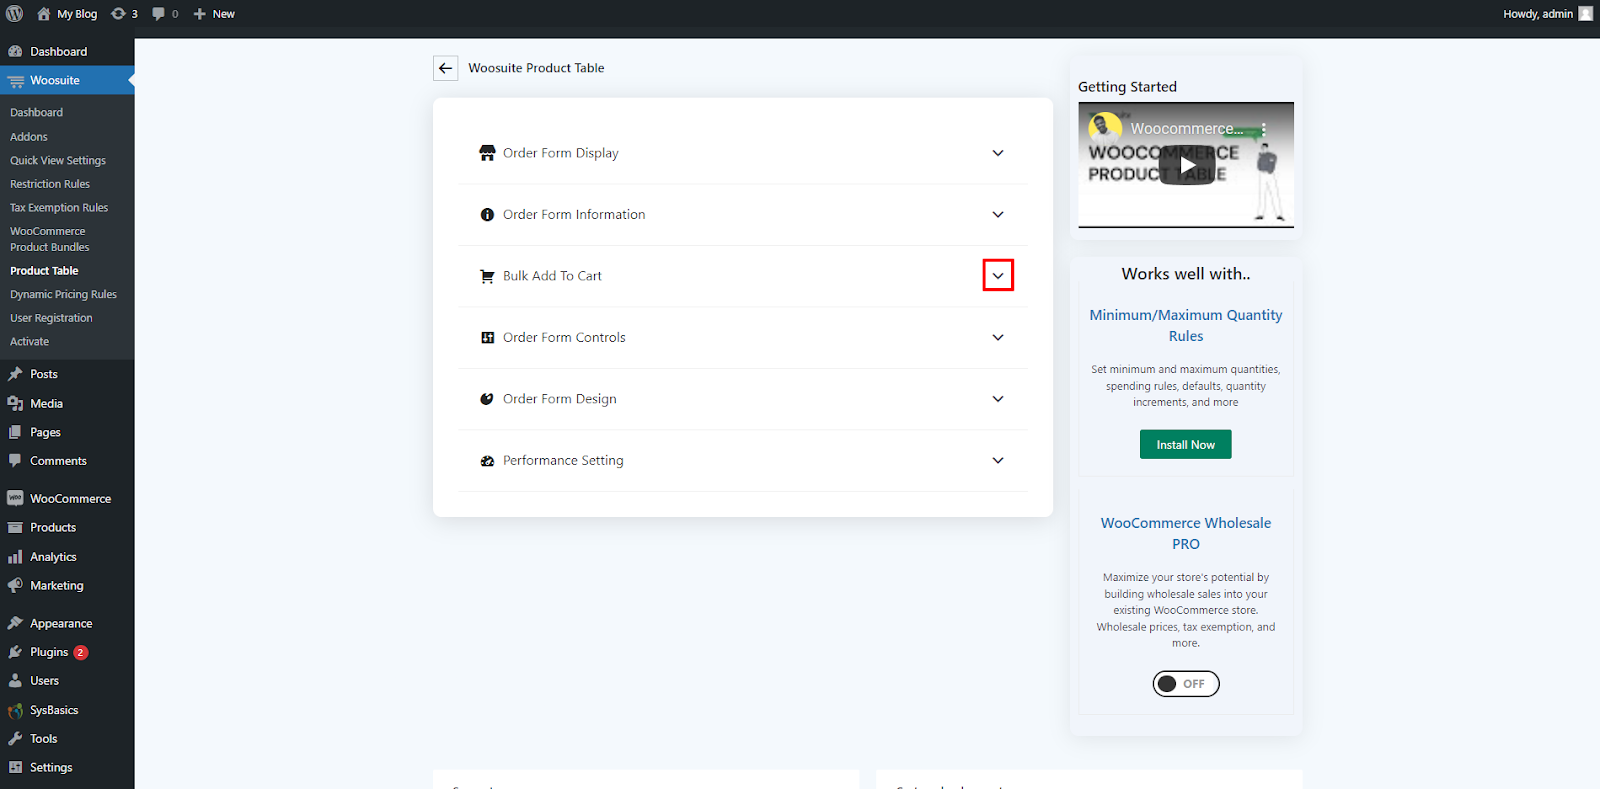Open the Plugins plug icon

click(15, 652)
